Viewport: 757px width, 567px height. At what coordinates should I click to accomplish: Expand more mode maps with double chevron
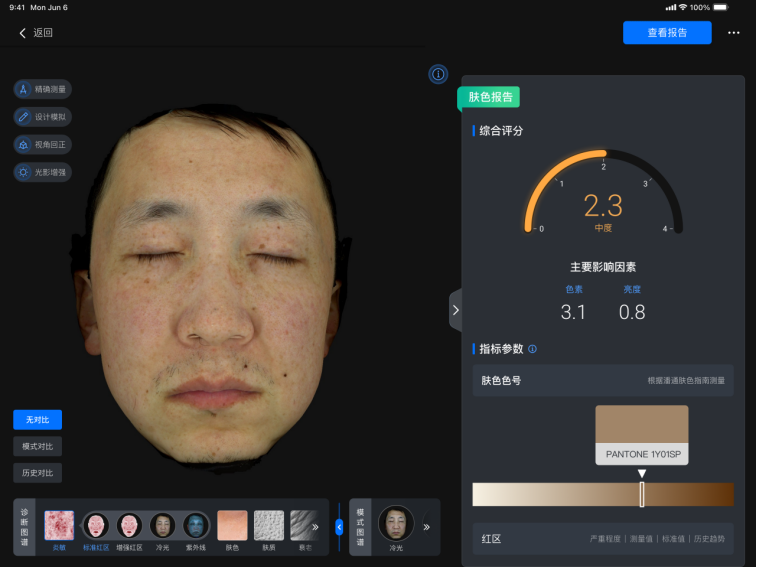coord(427,527)
